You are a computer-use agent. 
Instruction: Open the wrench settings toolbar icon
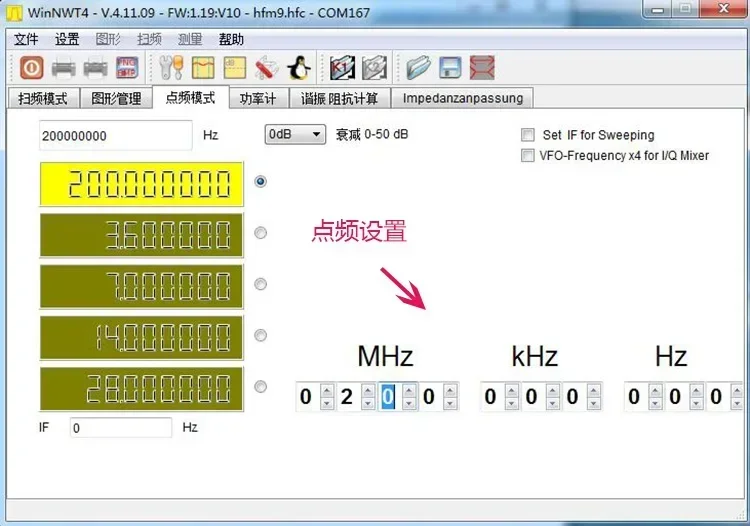click(x=171, y=67)
